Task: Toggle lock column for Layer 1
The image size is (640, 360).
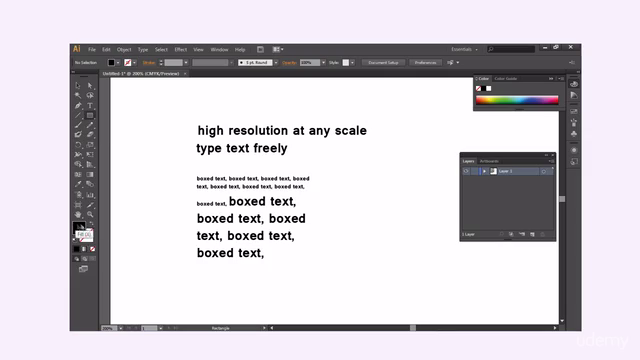Action: click(x=474, y=171)
